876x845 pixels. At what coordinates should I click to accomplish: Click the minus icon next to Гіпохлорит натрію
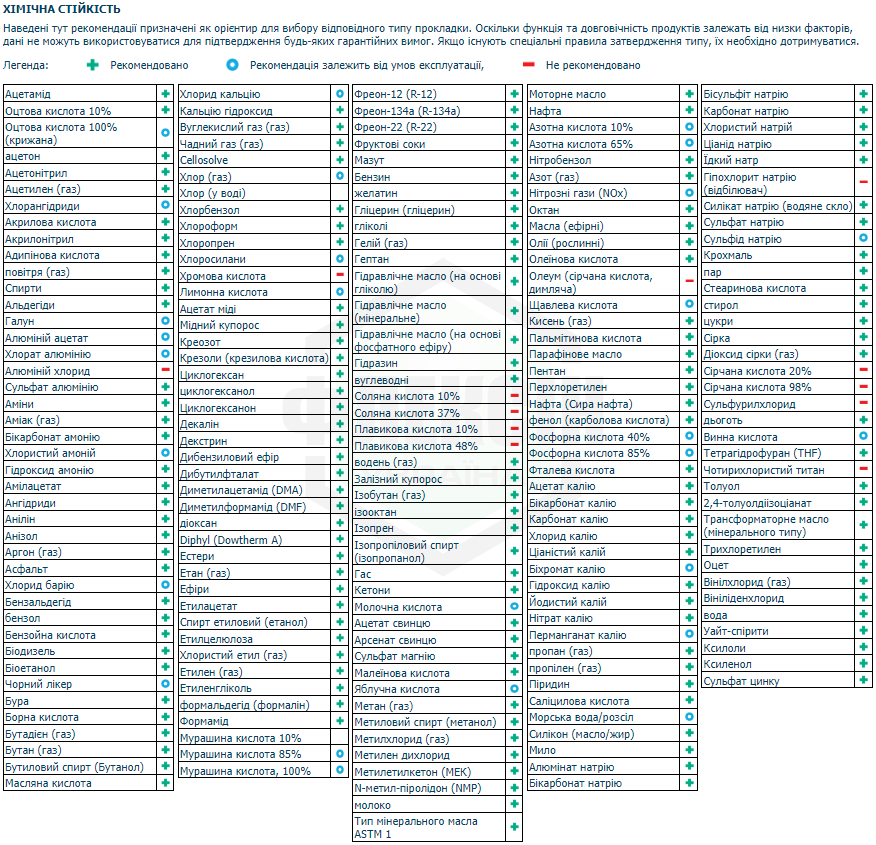tap(863, 183)
